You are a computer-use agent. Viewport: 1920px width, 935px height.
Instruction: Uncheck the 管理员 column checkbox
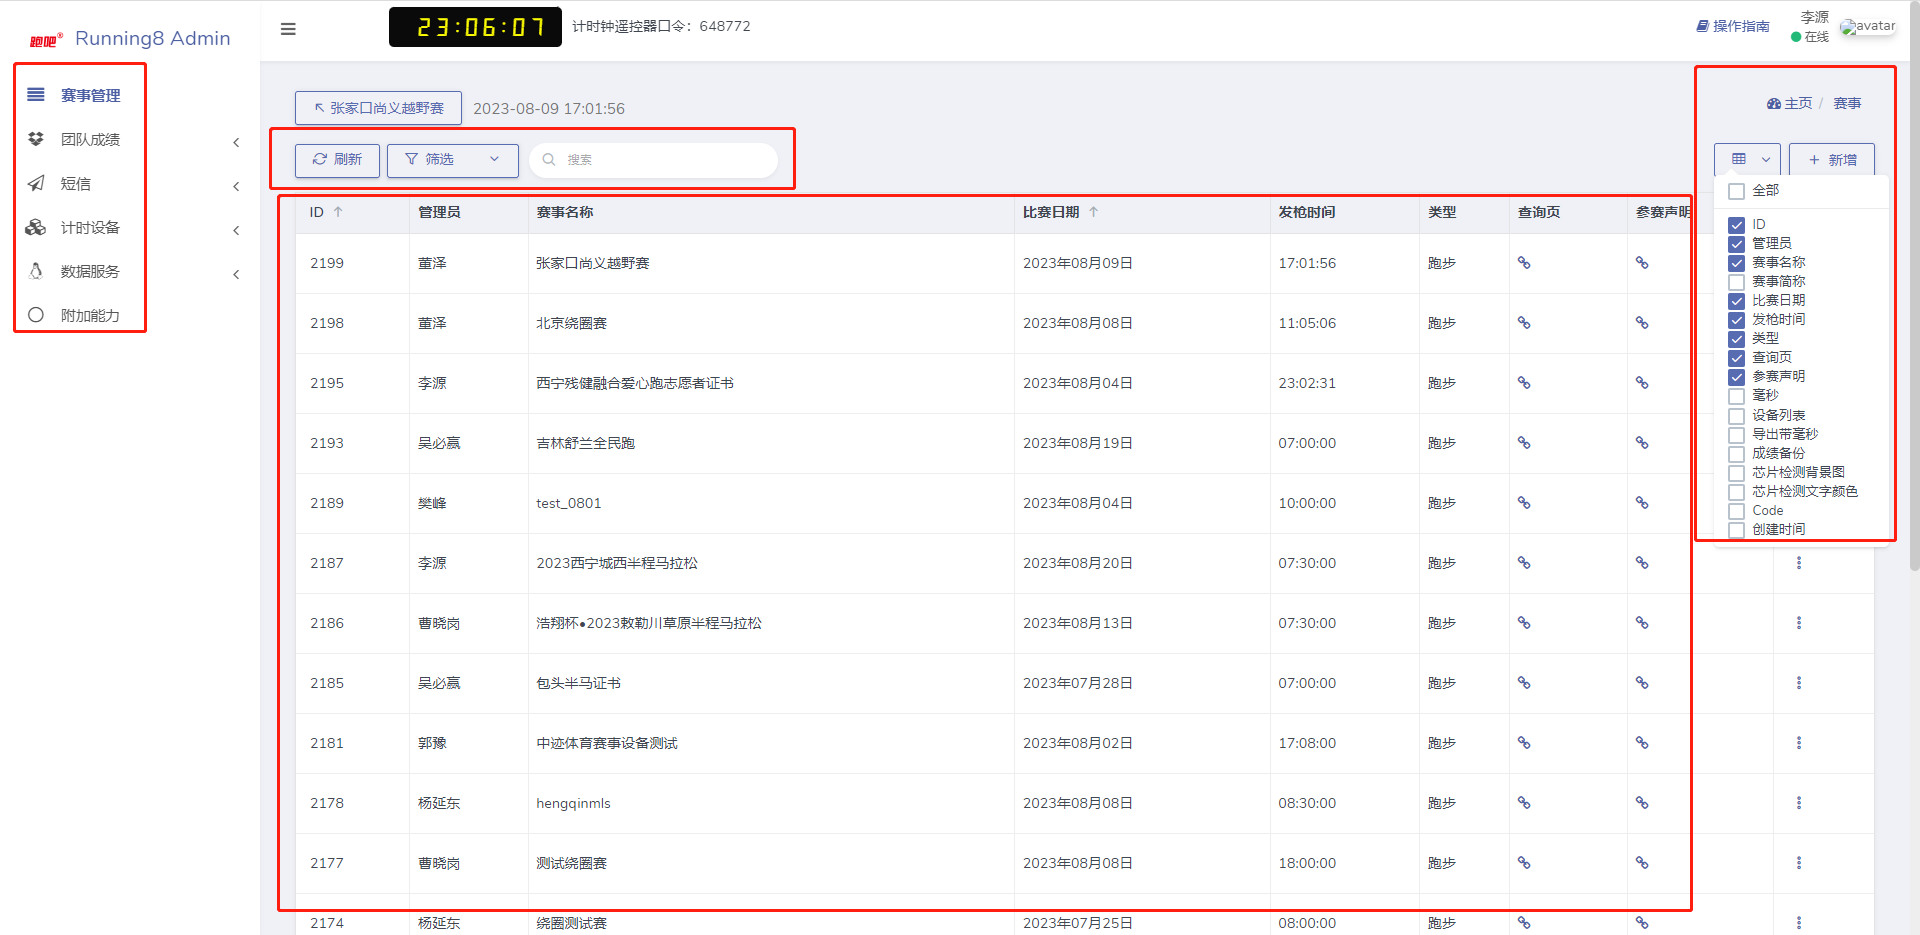point(1736,244)
